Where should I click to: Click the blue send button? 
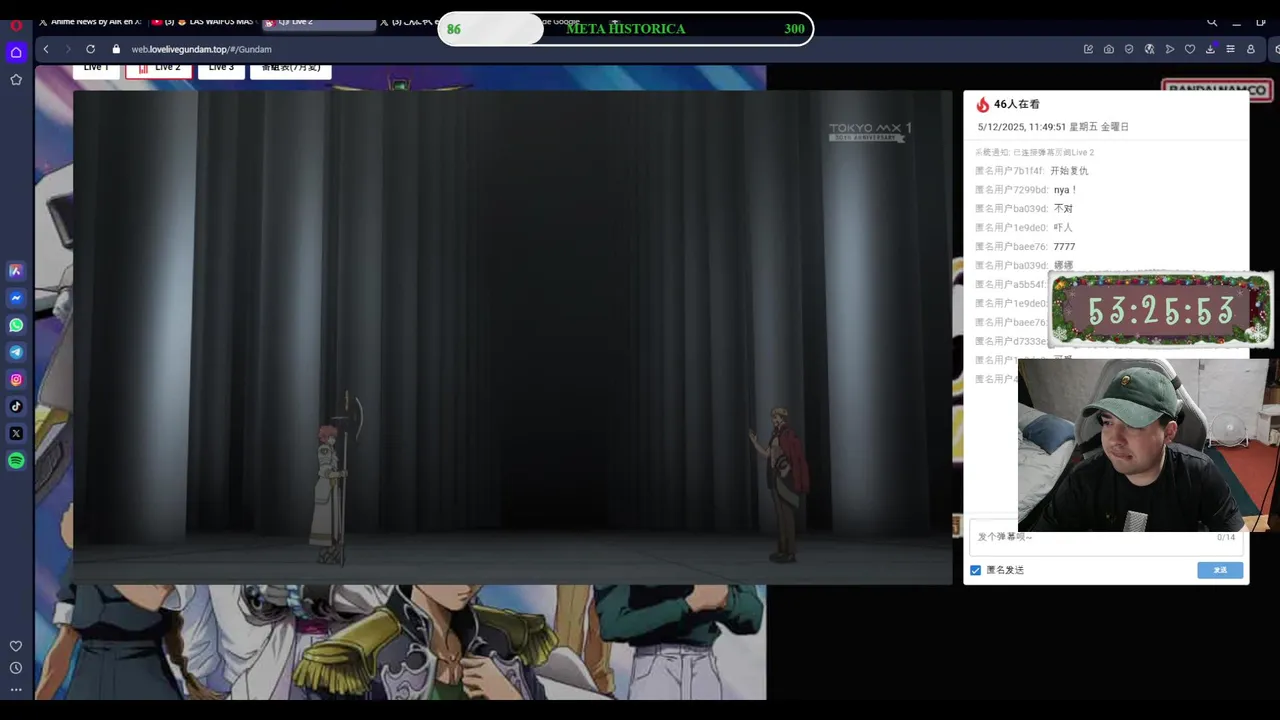tap(1220, 570)
